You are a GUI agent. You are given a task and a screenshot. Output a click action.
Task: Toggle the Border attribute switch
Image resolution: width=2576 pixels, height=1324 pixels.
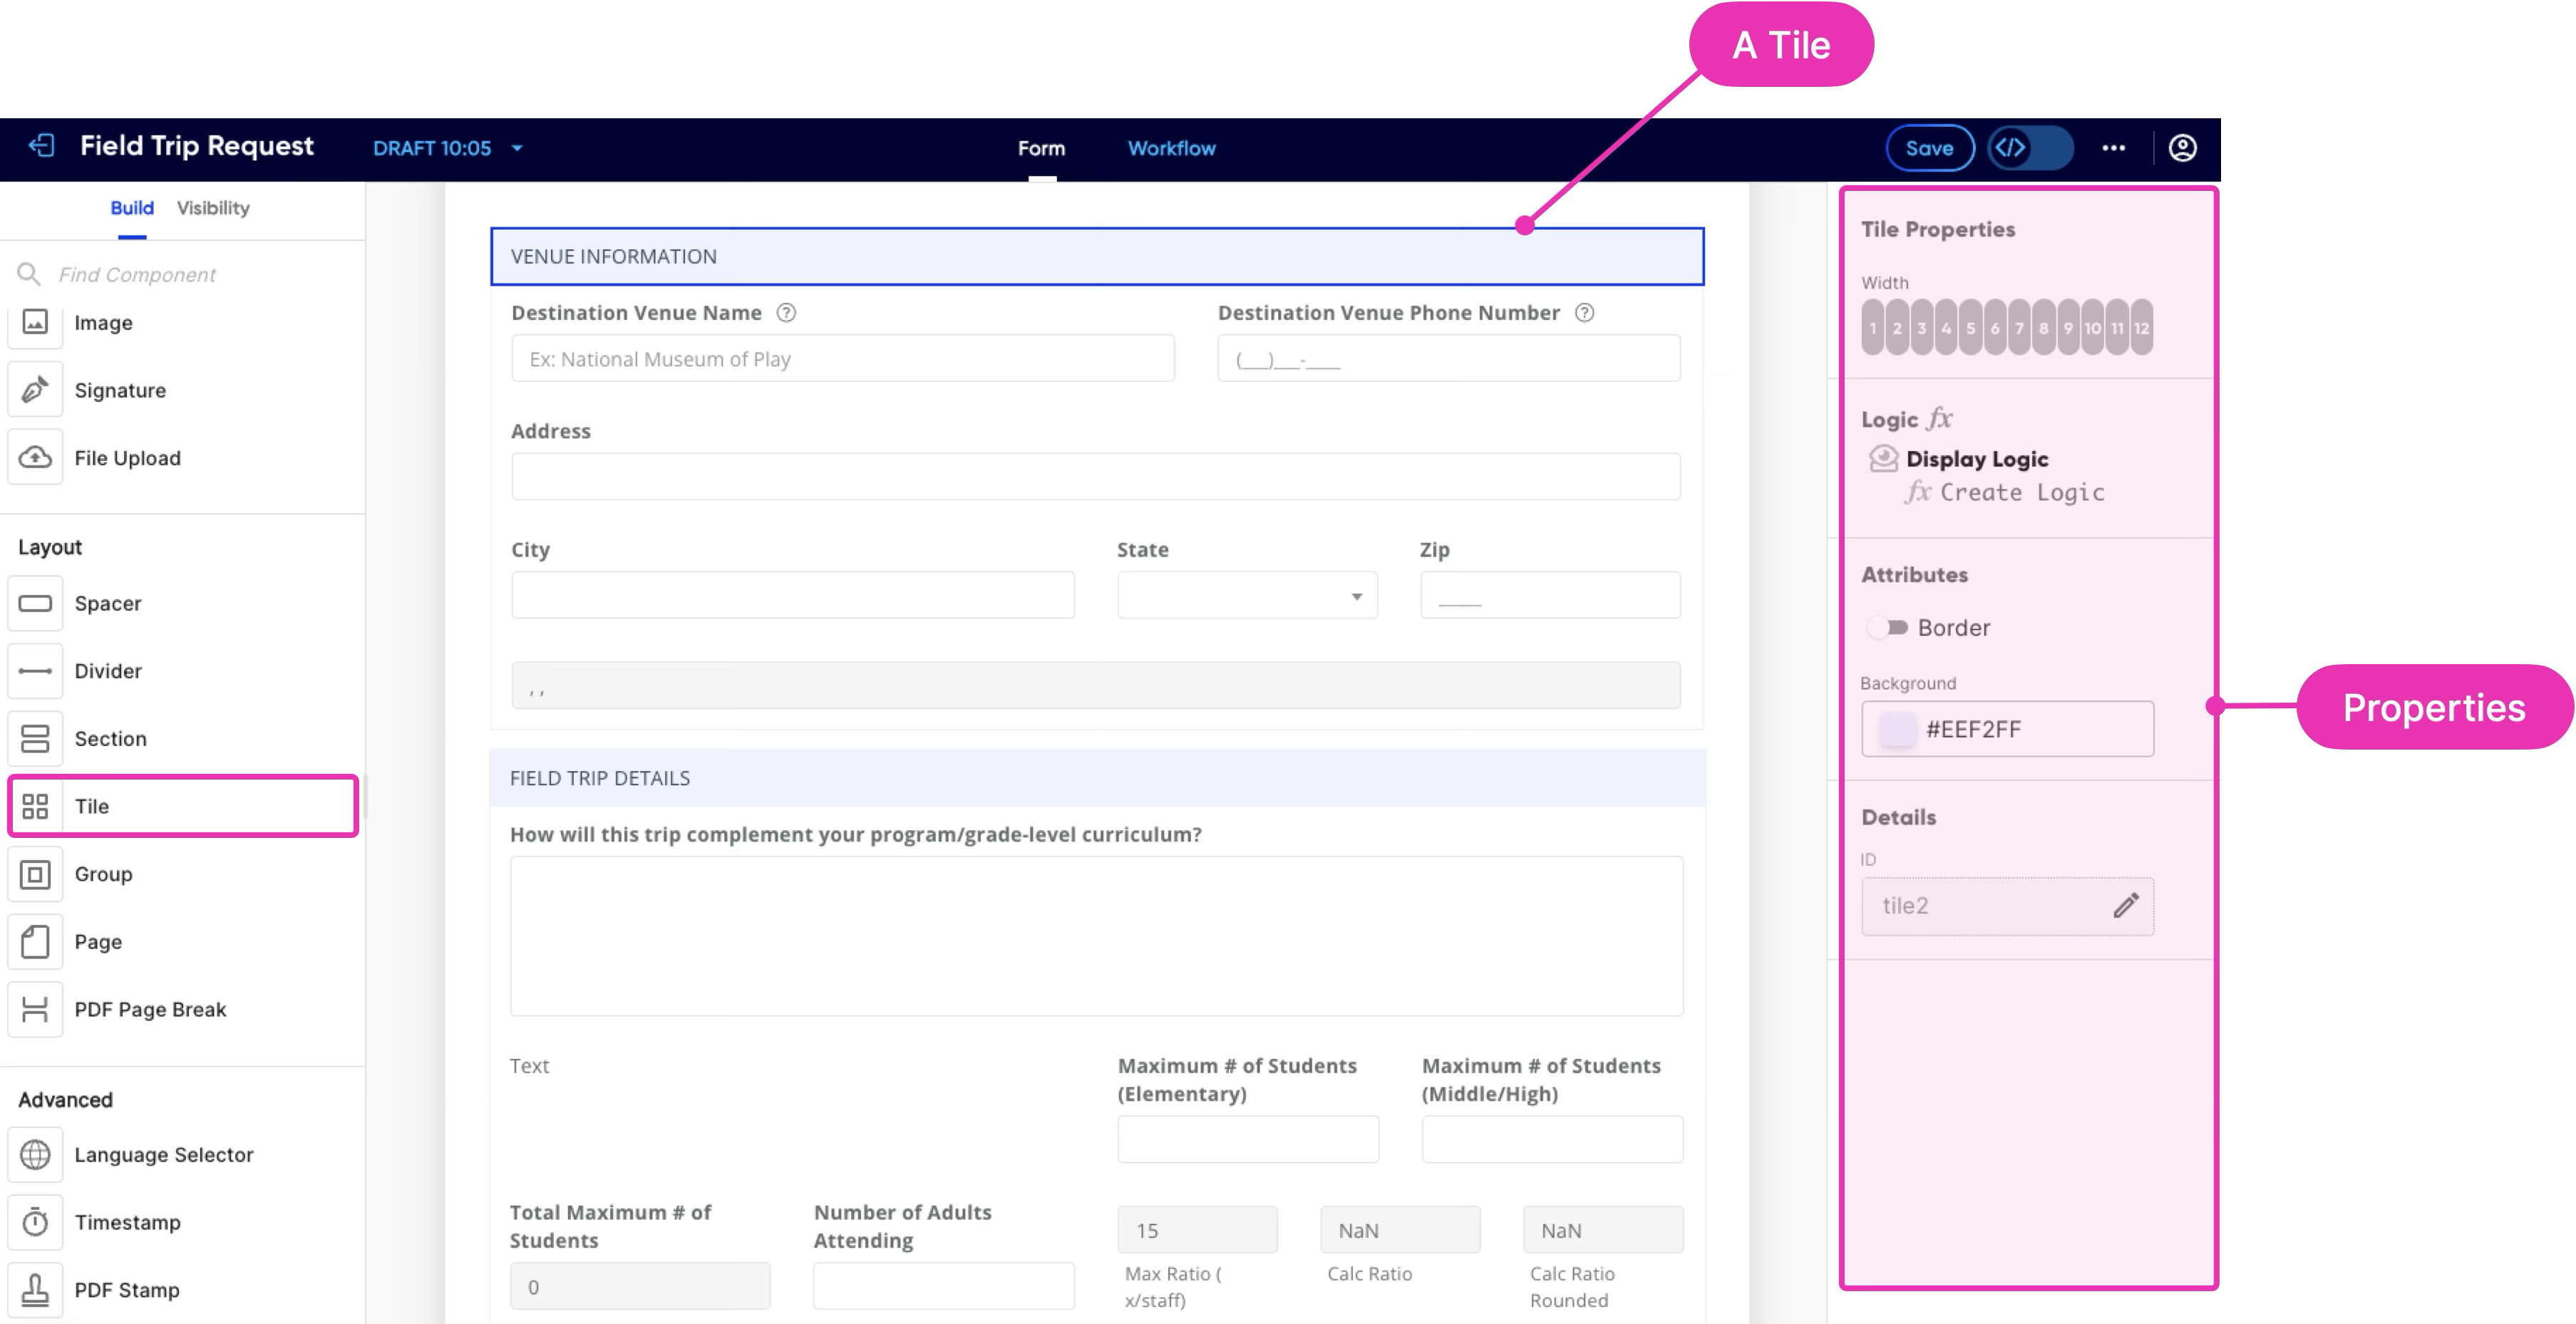pyautogui.click(x=1887, y=628)
